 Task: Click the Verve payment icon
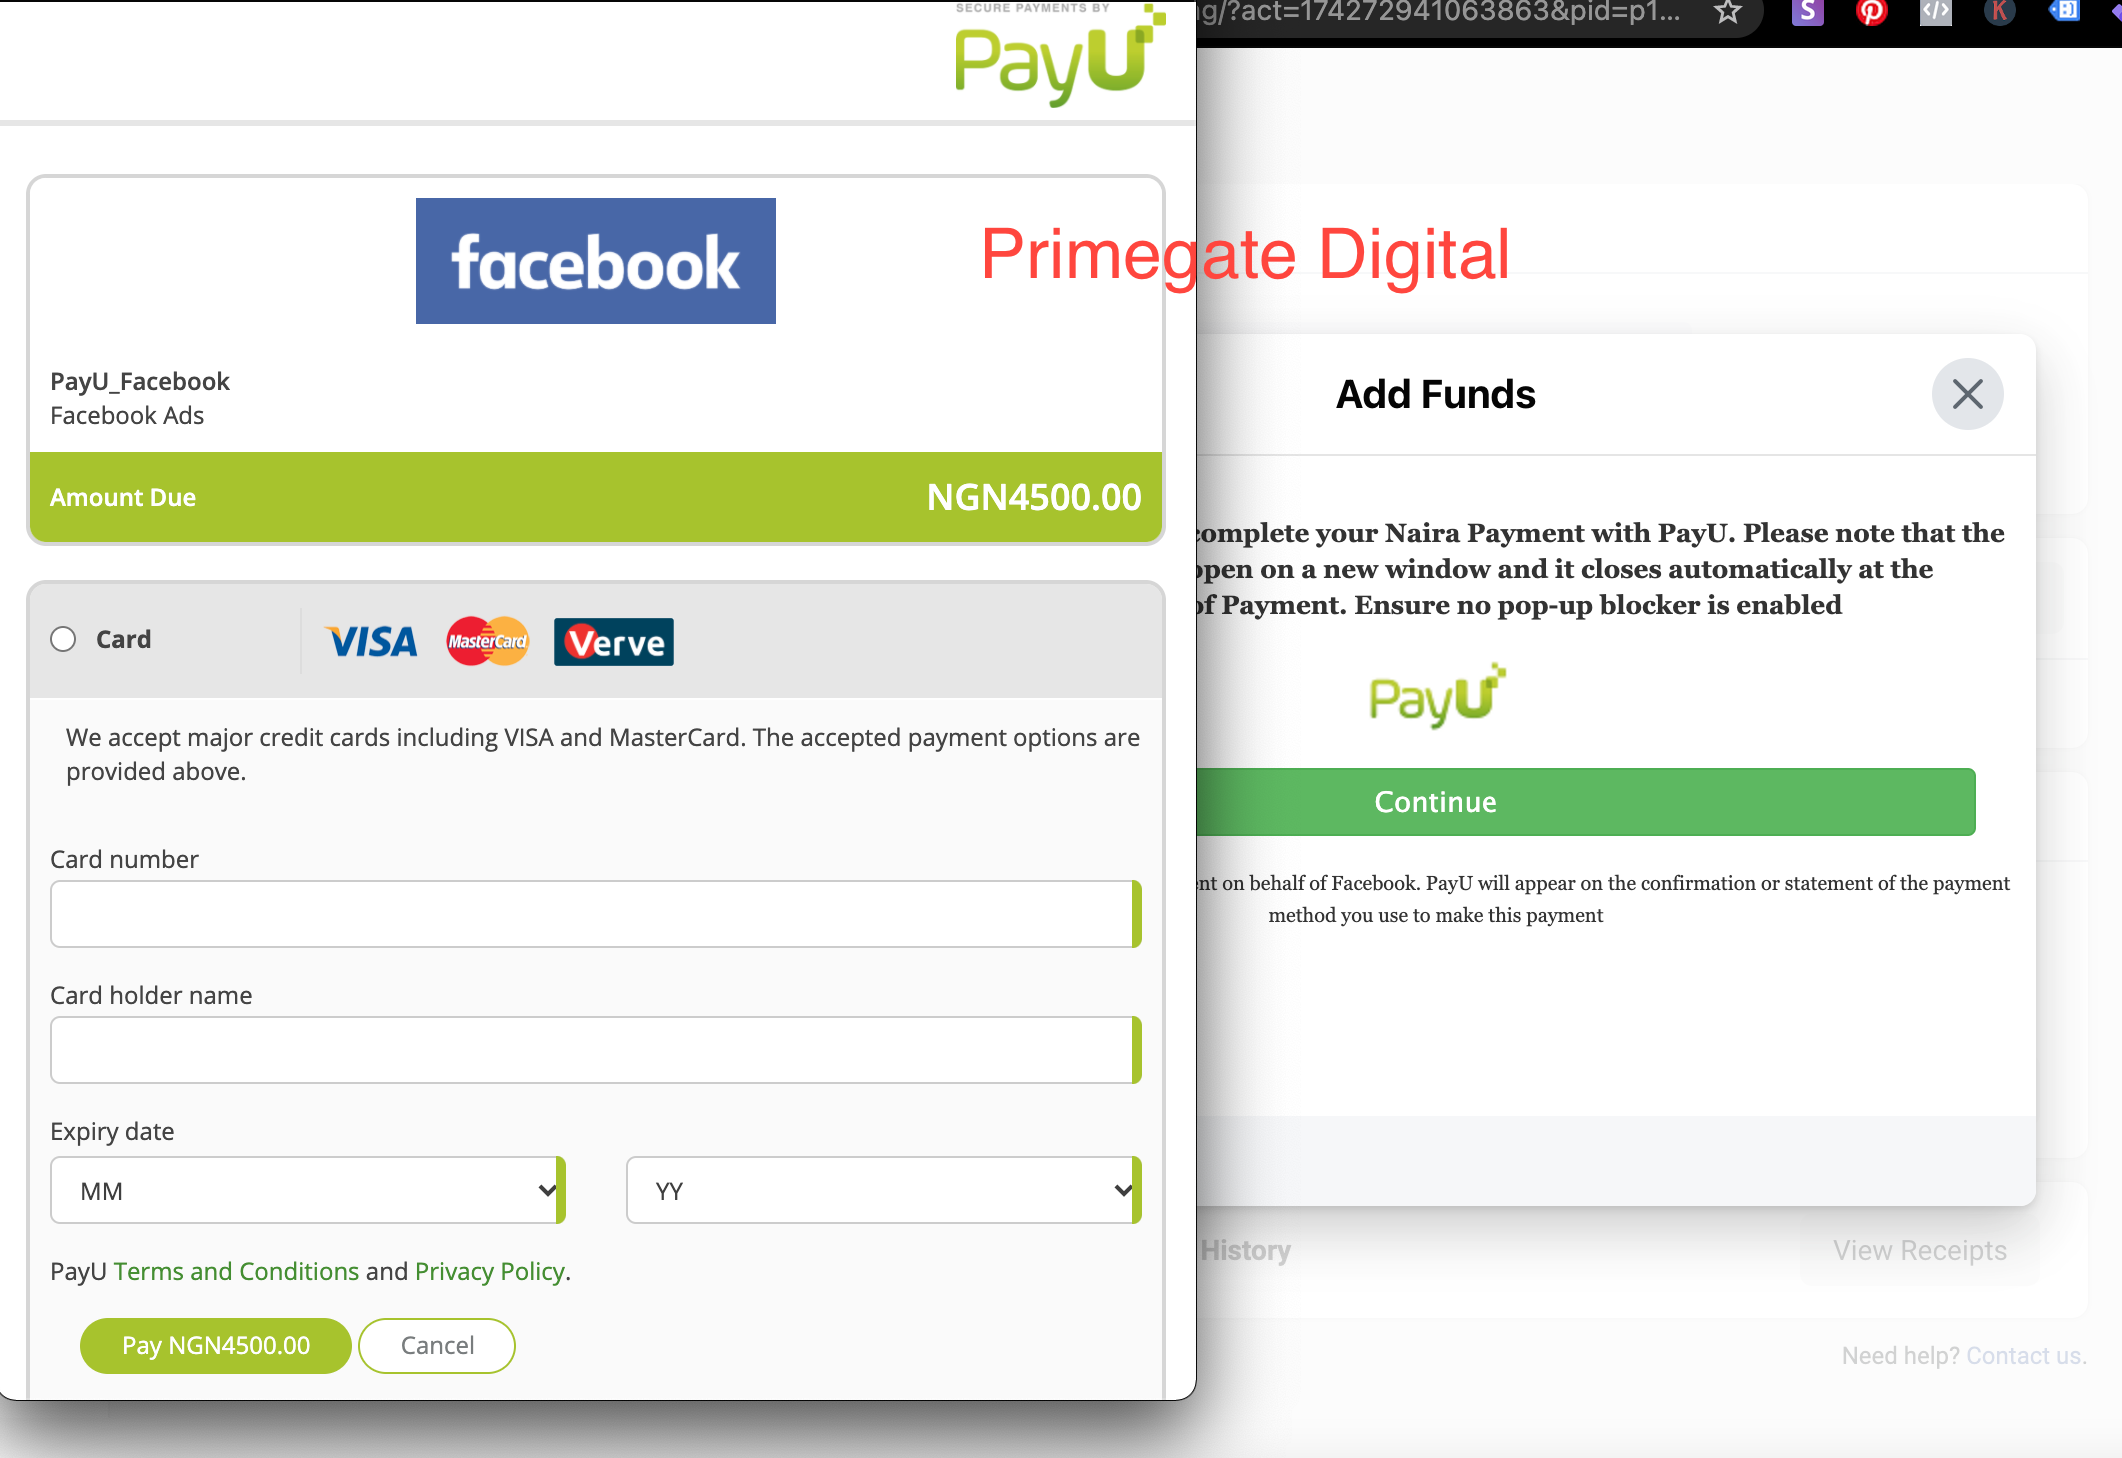(613, 640)
